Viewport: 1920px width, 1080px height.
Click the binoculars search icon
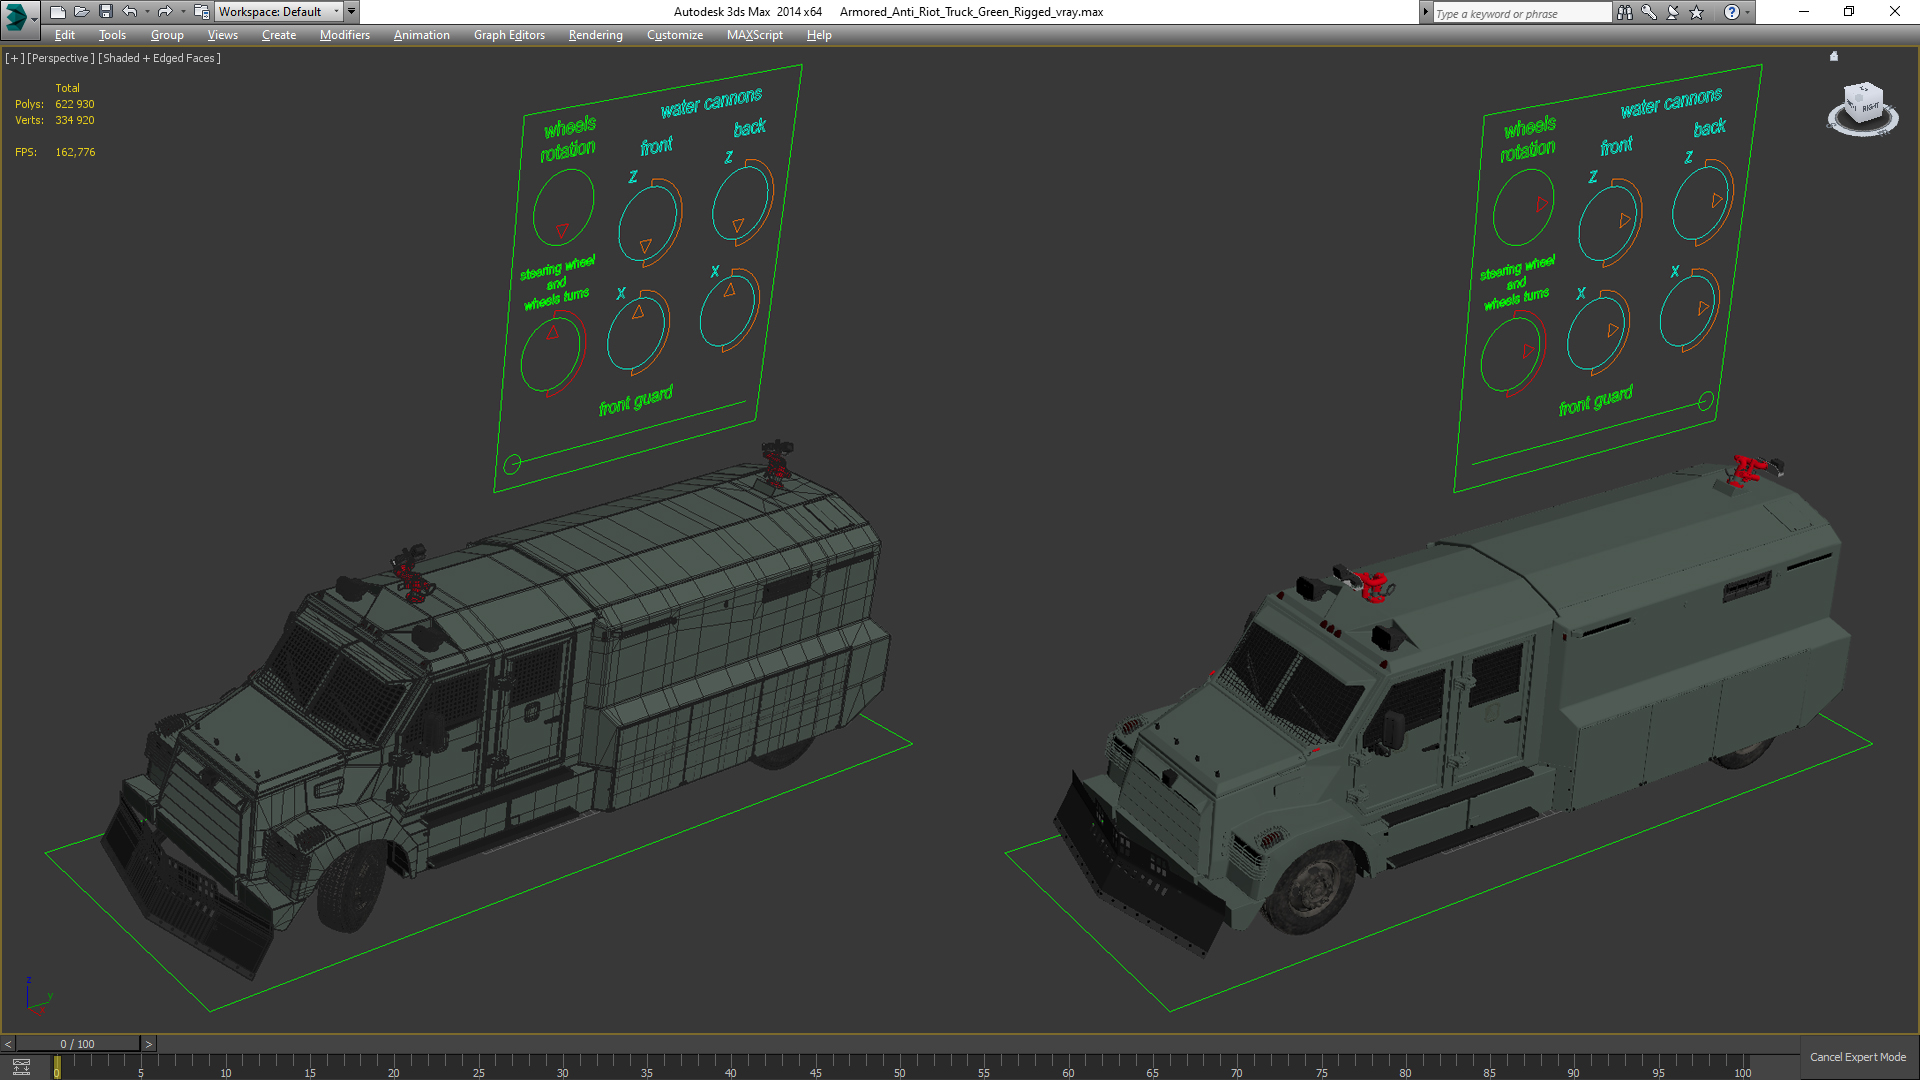point(1625,12)
